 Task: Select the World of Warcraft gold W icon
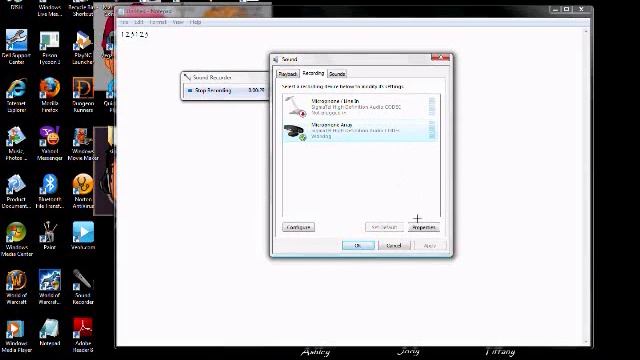pyautogui.click(x=16, y=287)
